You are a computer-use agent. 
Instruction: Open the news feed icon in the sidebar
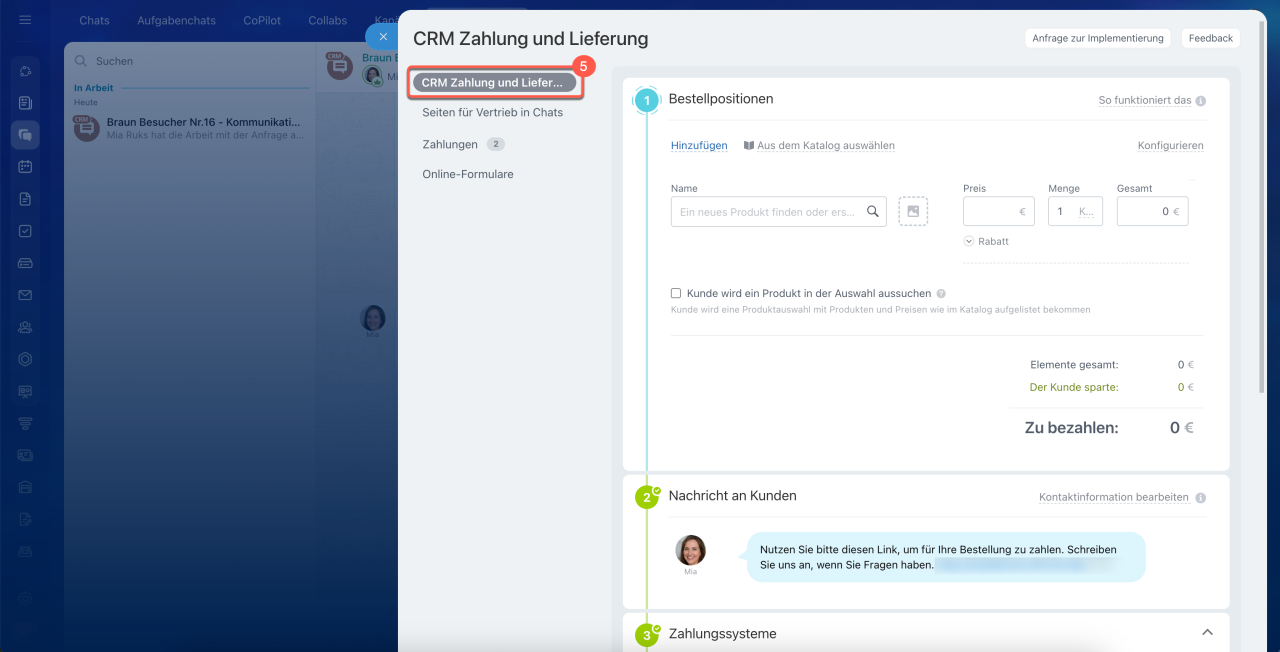coord(25,102)
